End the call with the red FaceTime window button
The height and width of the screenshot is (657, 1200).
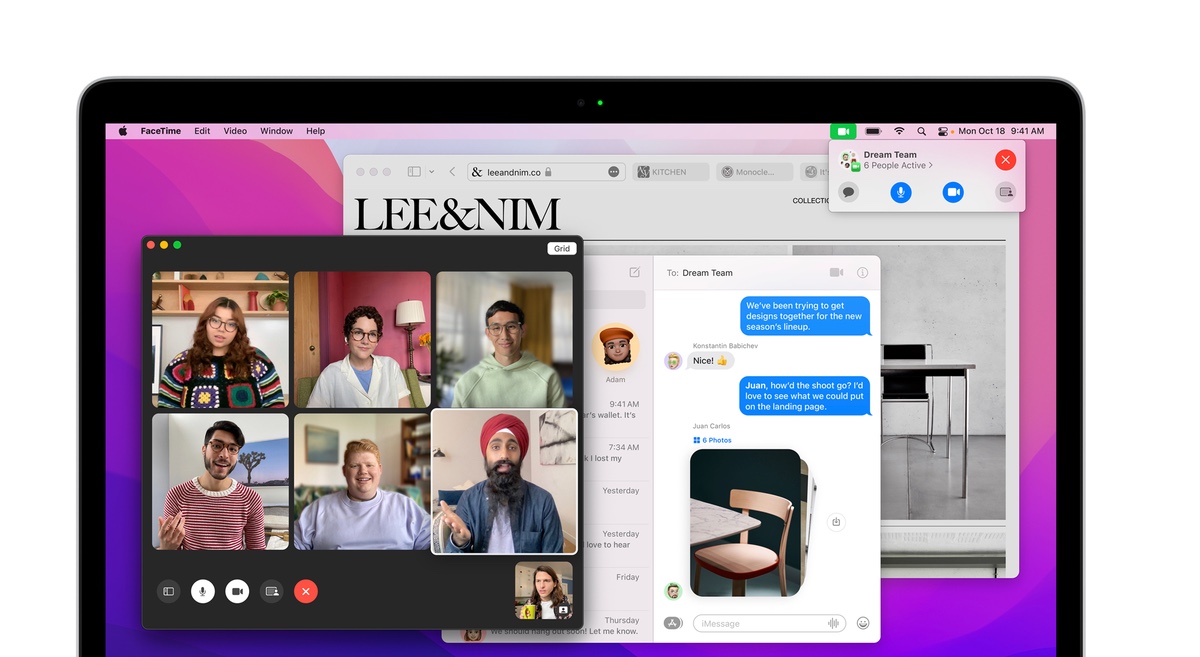(x=306, y=591)
